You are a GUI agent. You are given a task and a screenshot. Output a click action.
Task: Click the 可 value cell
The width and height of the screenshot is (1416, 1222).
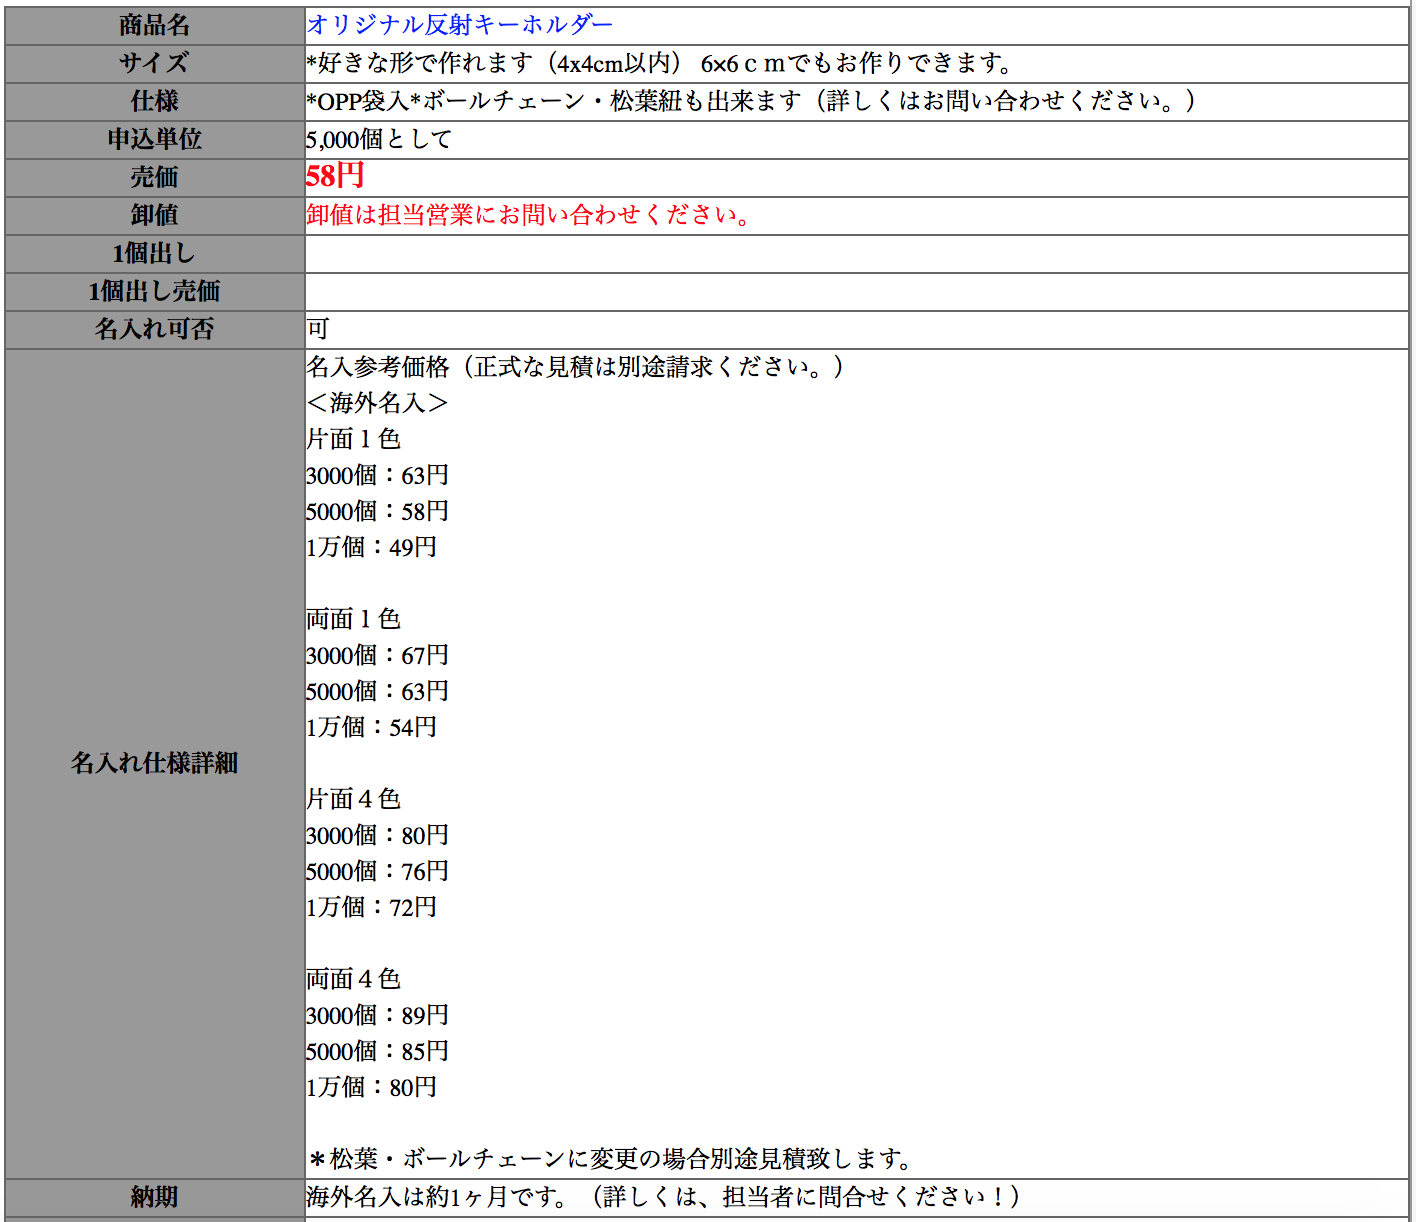click(856, 329)
